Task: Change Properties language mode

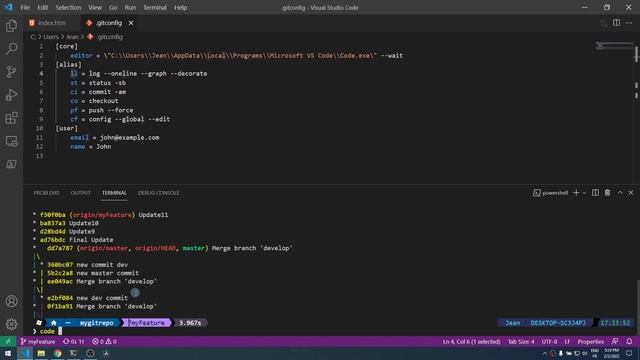Action: click(590, 342)
